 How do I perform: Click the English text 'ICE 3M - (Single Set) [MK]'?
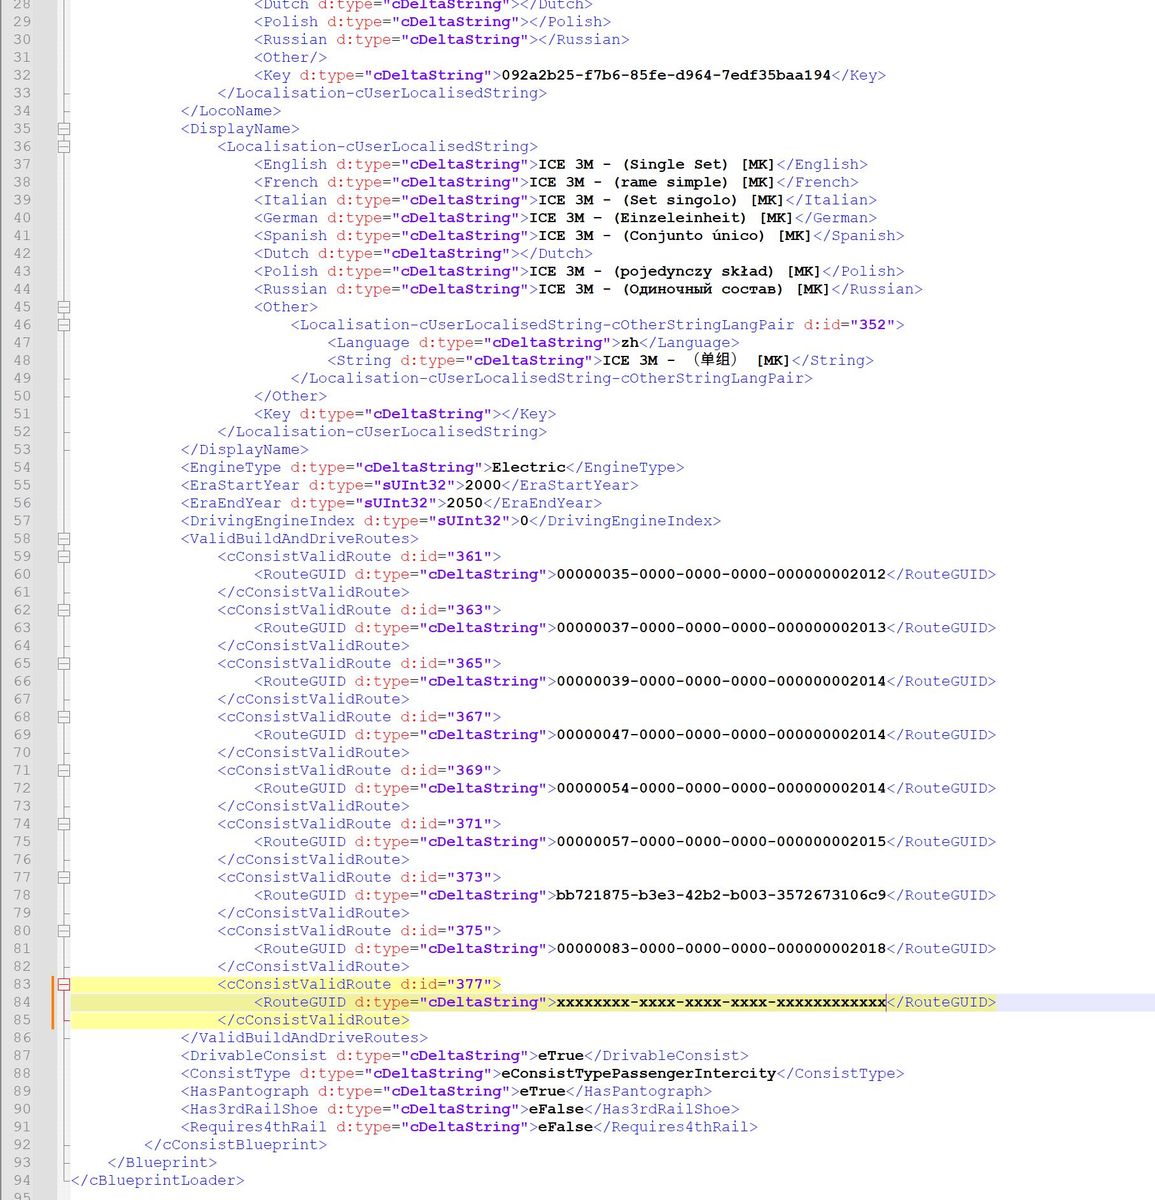656,164
